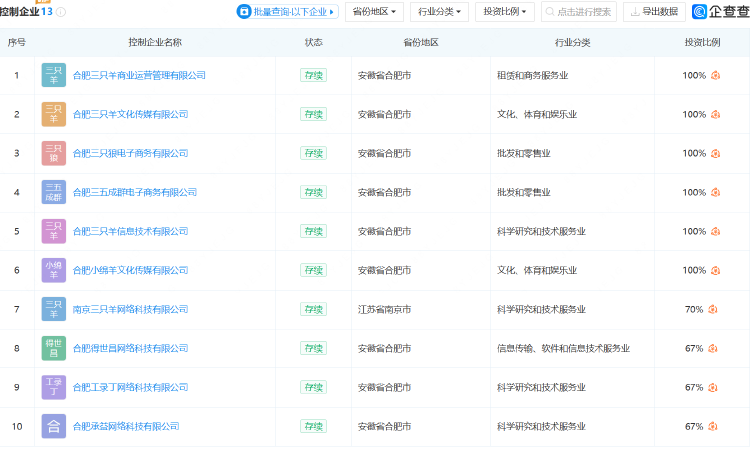Image resolution: width=750 pixels, height=452 pixels.
Task: Click the 三只狼 company logo tile
Action: 54,153
